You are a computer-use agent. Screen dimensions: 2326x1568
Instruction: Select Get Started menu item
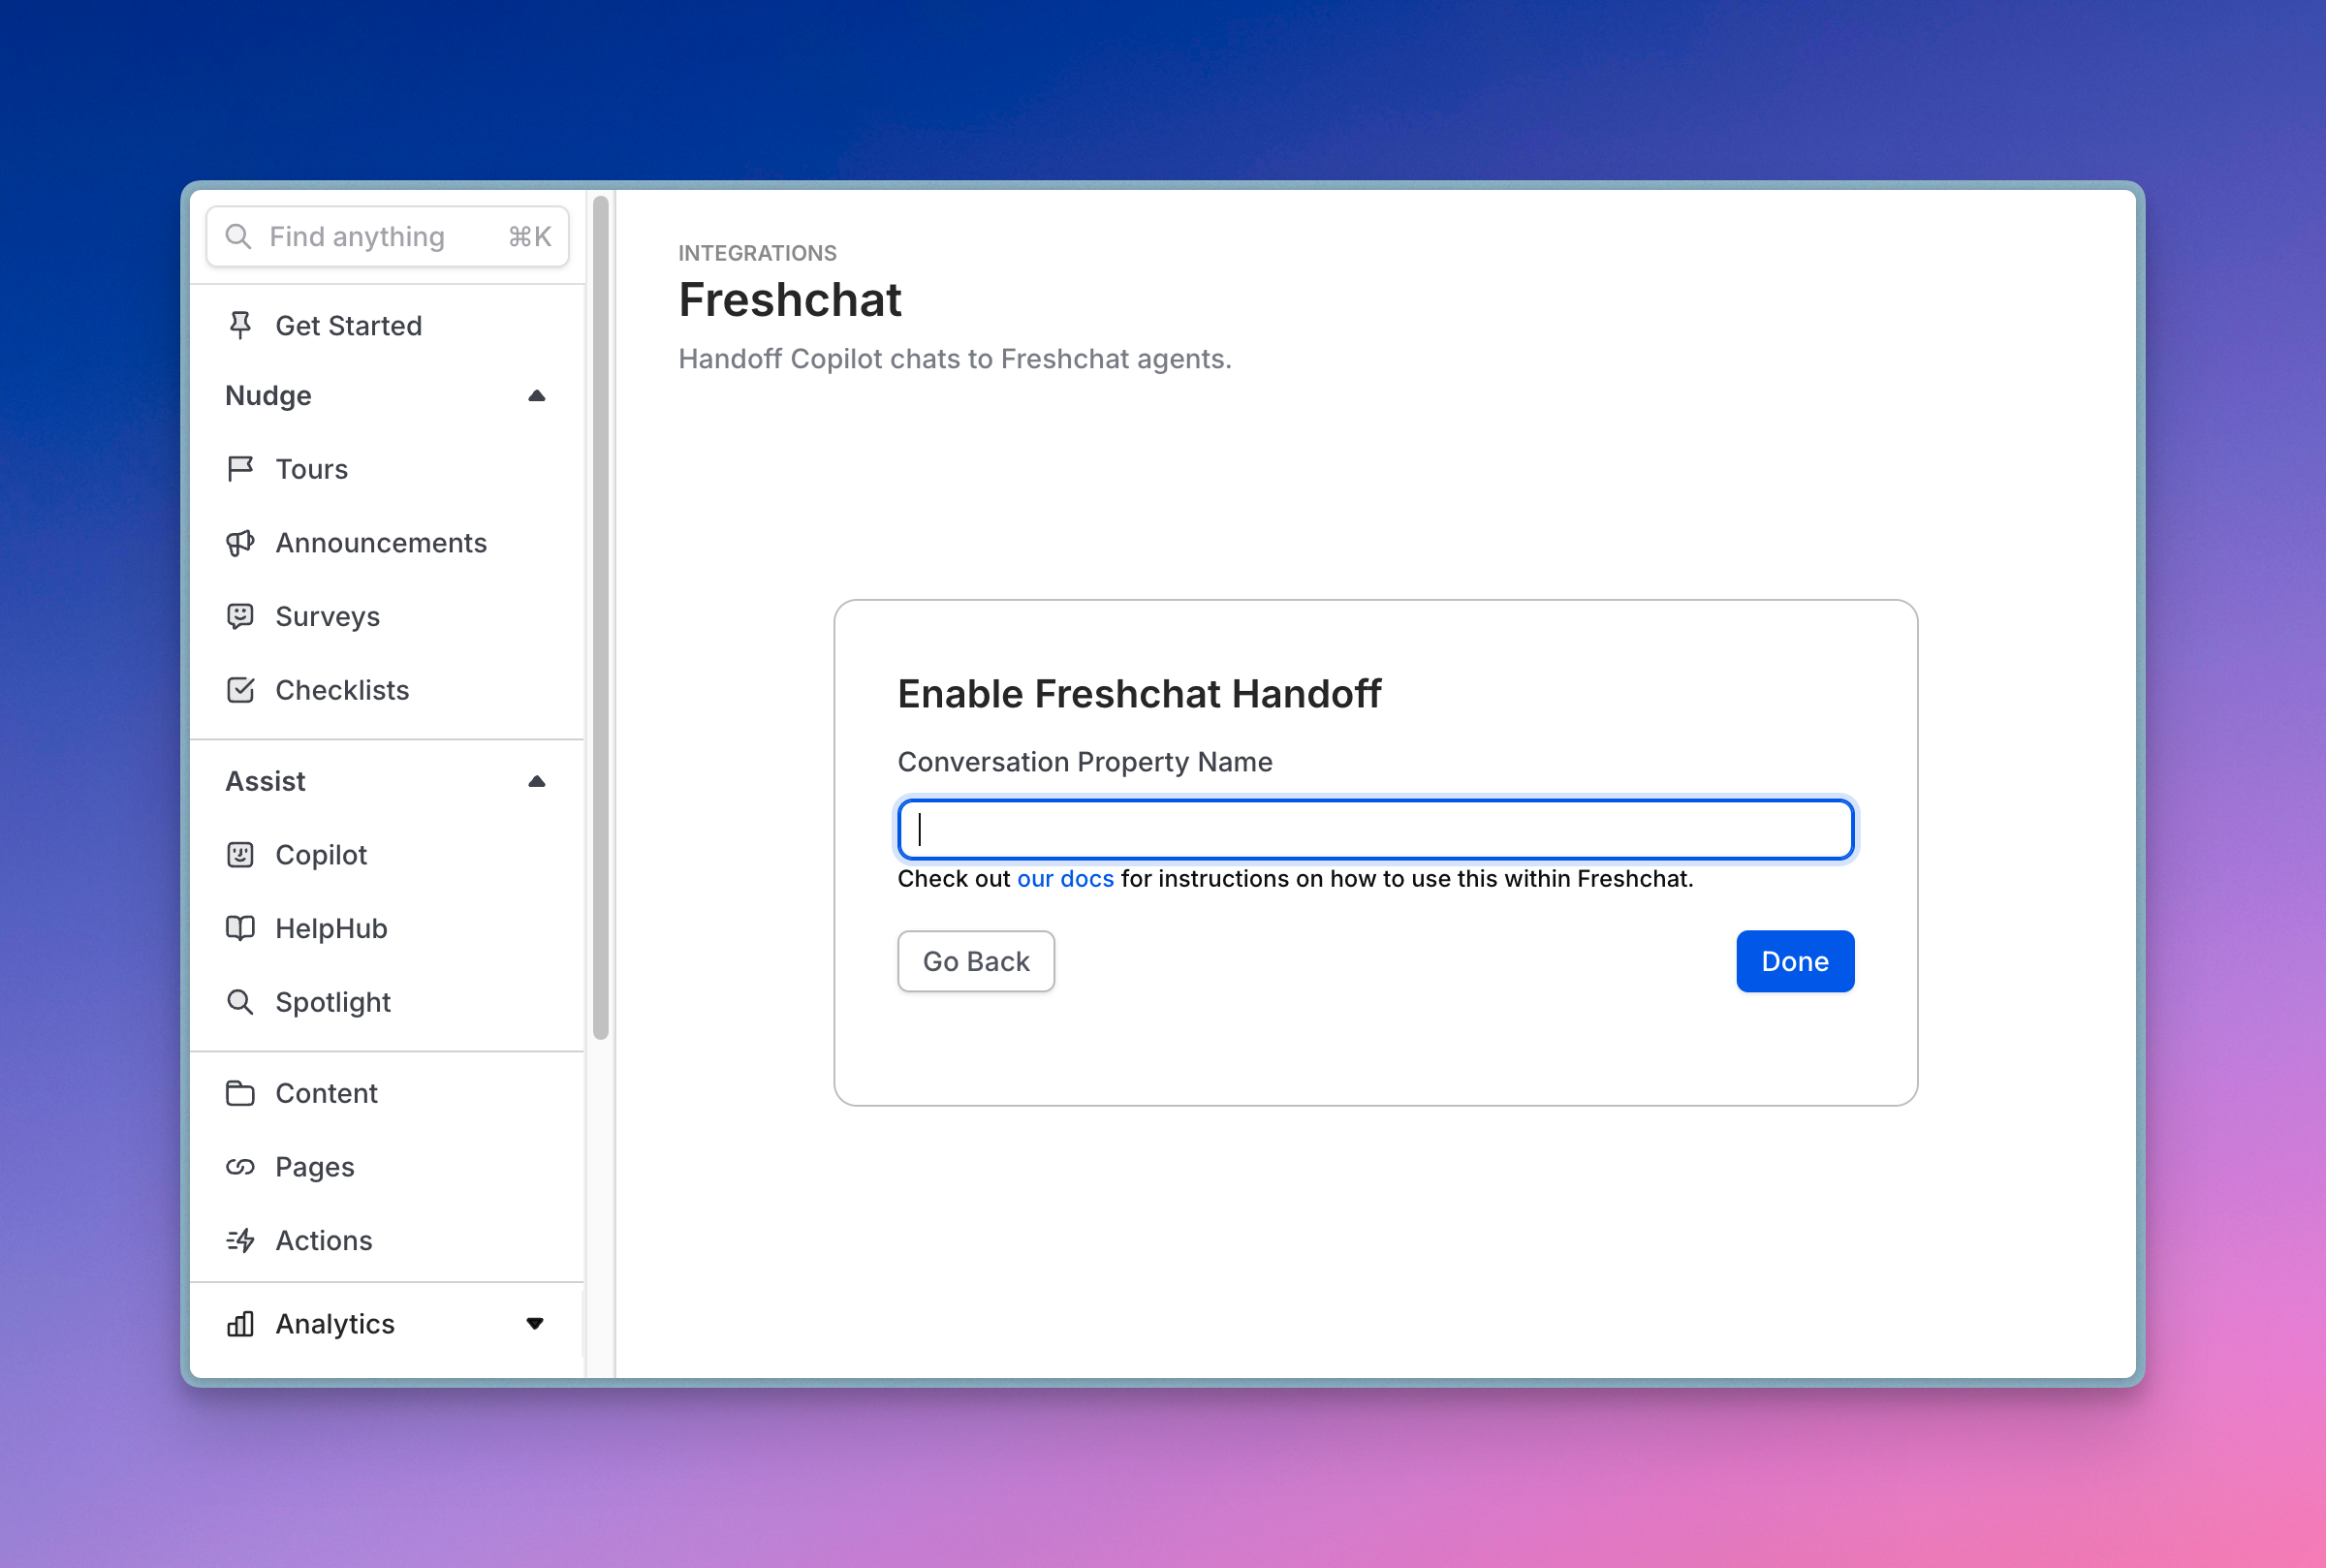coord(348,324)
